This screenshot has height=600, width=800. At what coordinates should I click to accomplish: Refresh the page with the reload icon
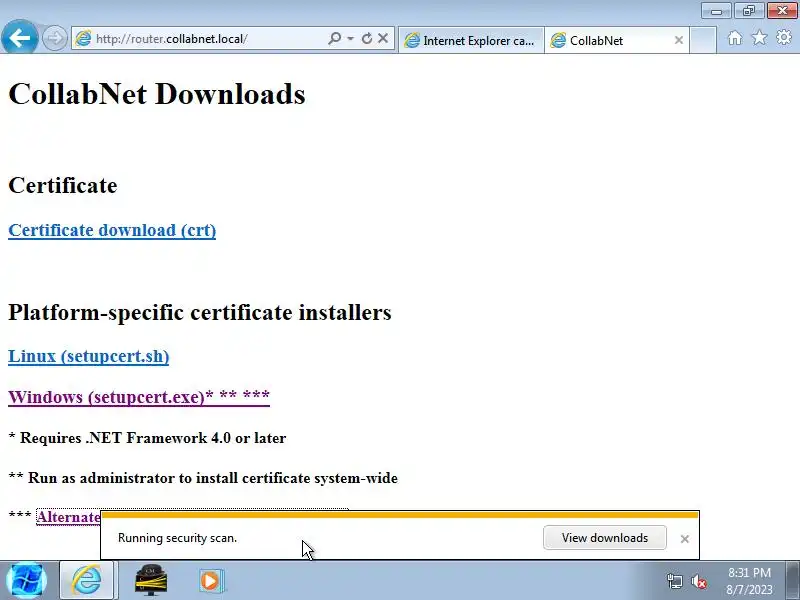tap(366, 38)
